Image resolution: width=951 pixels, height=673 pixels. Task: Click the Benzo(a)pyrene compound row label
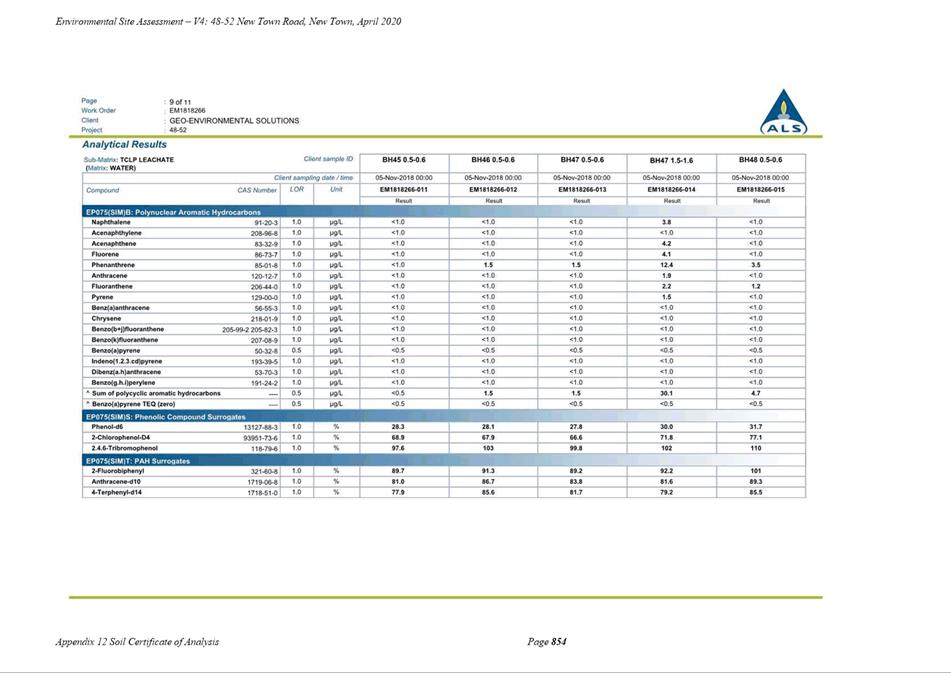click(x=115, y=350)
